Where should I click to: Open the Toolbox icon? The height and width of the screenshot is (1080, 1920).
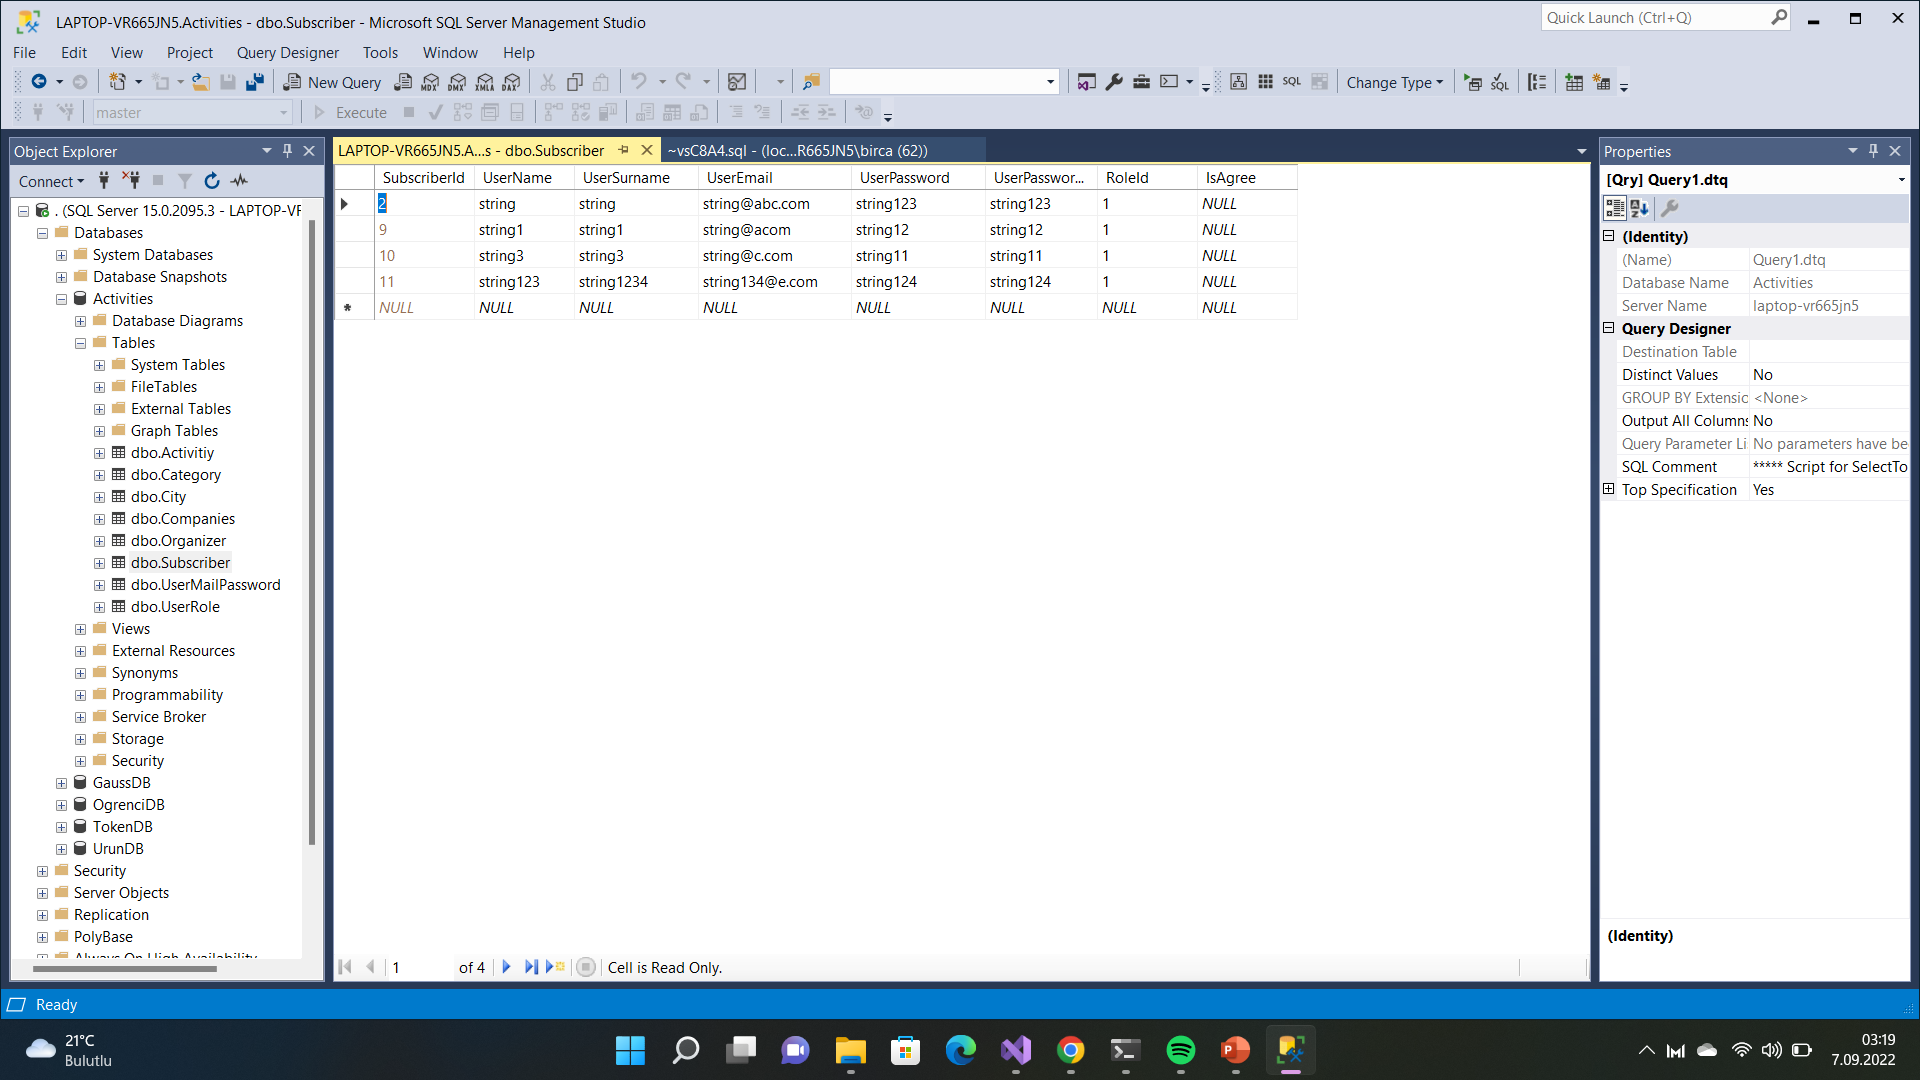pyautogui.click(x=1141, y=82)
